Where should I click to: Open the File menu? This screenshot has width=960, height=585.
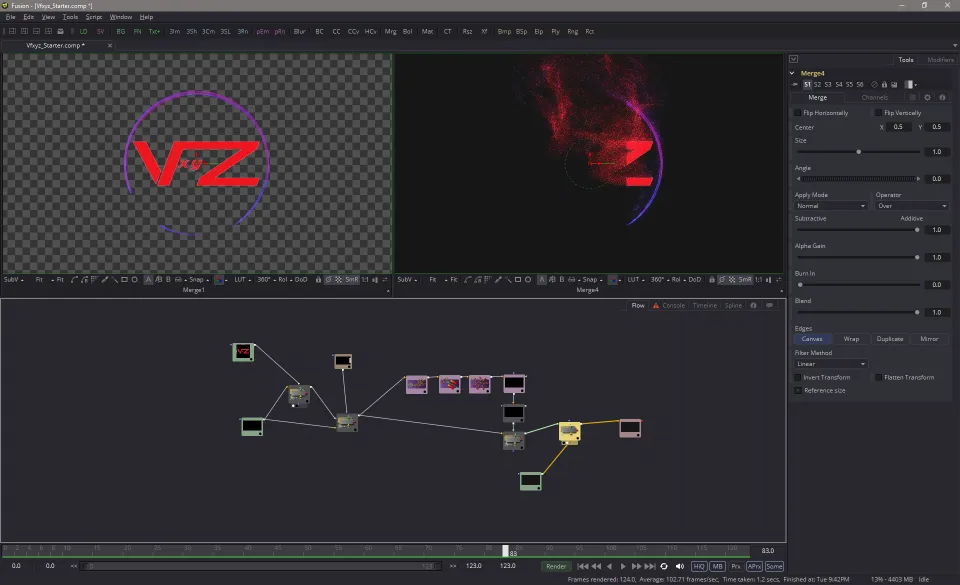10,17
